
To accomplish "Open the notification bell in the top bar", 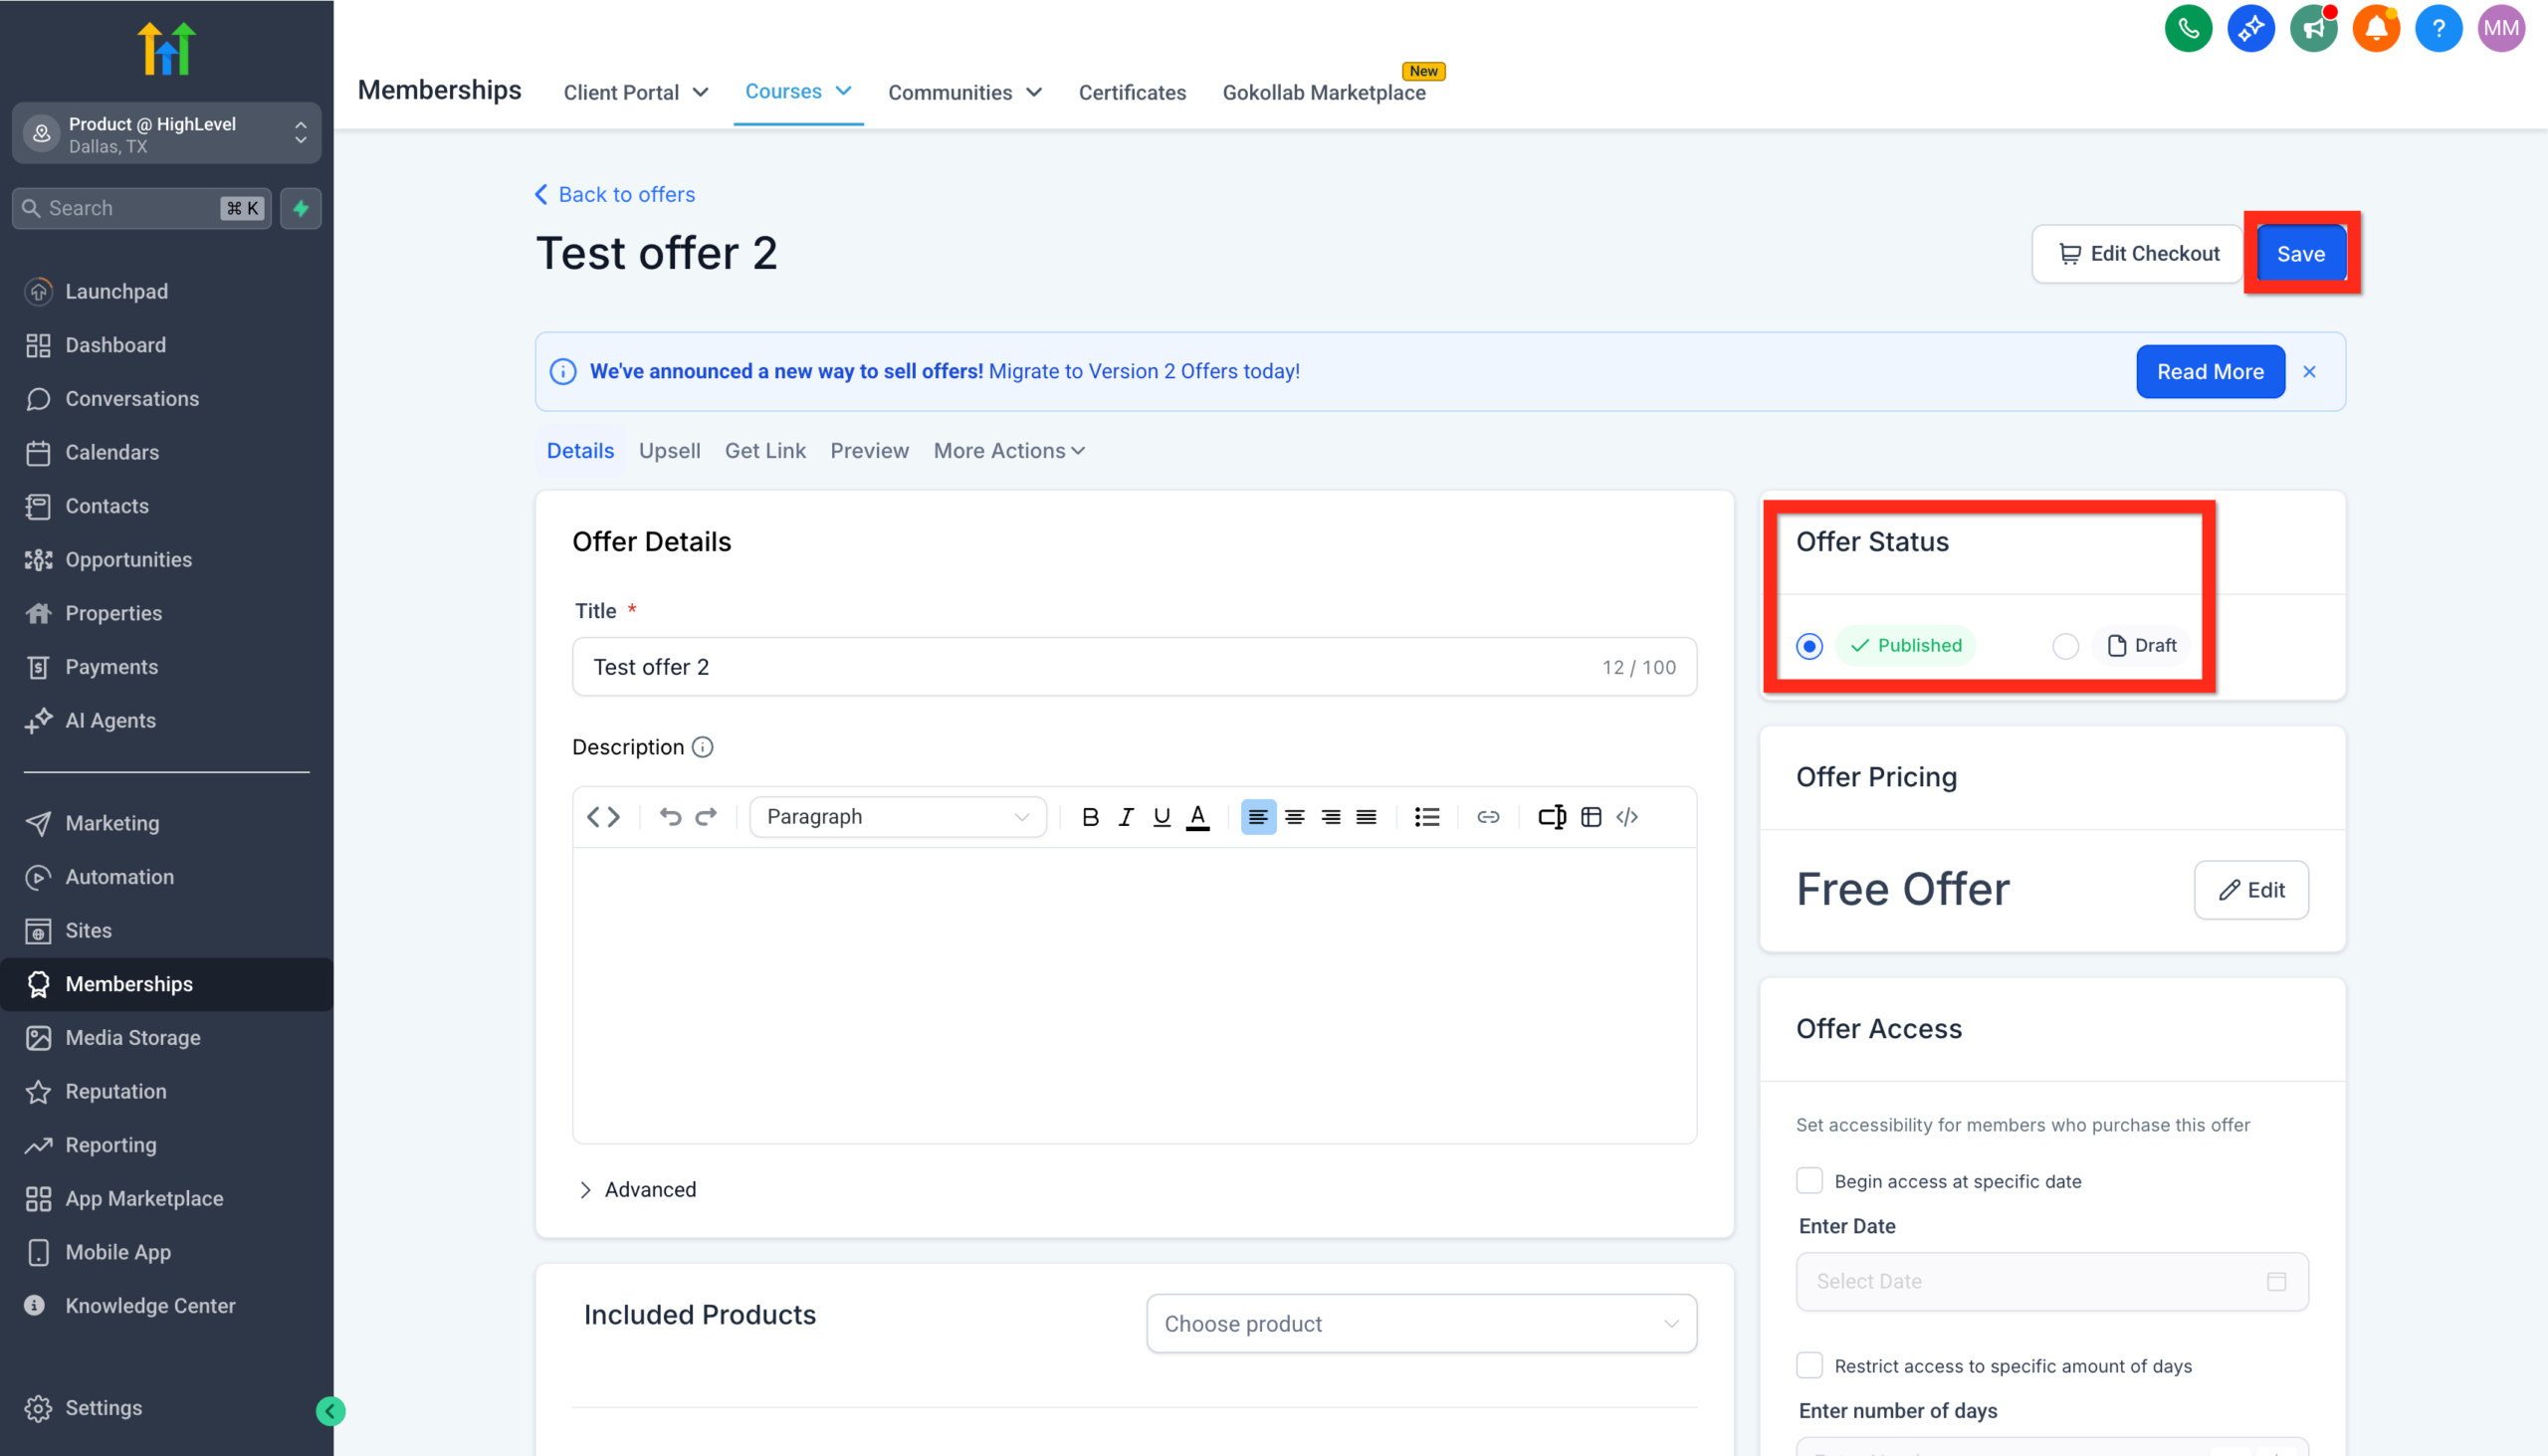I will tap(2376, 28).
